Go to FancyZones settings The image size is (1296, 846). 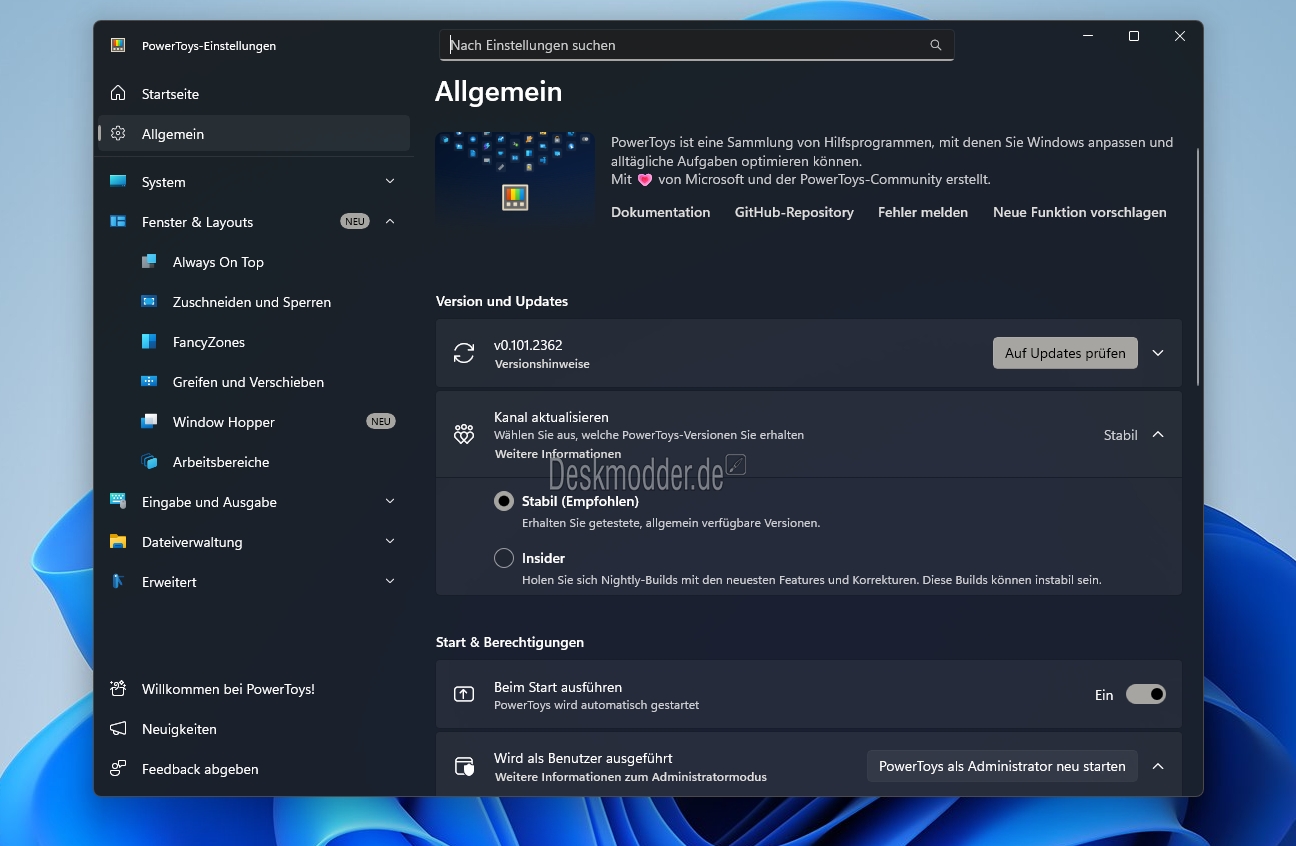point(254,342)
